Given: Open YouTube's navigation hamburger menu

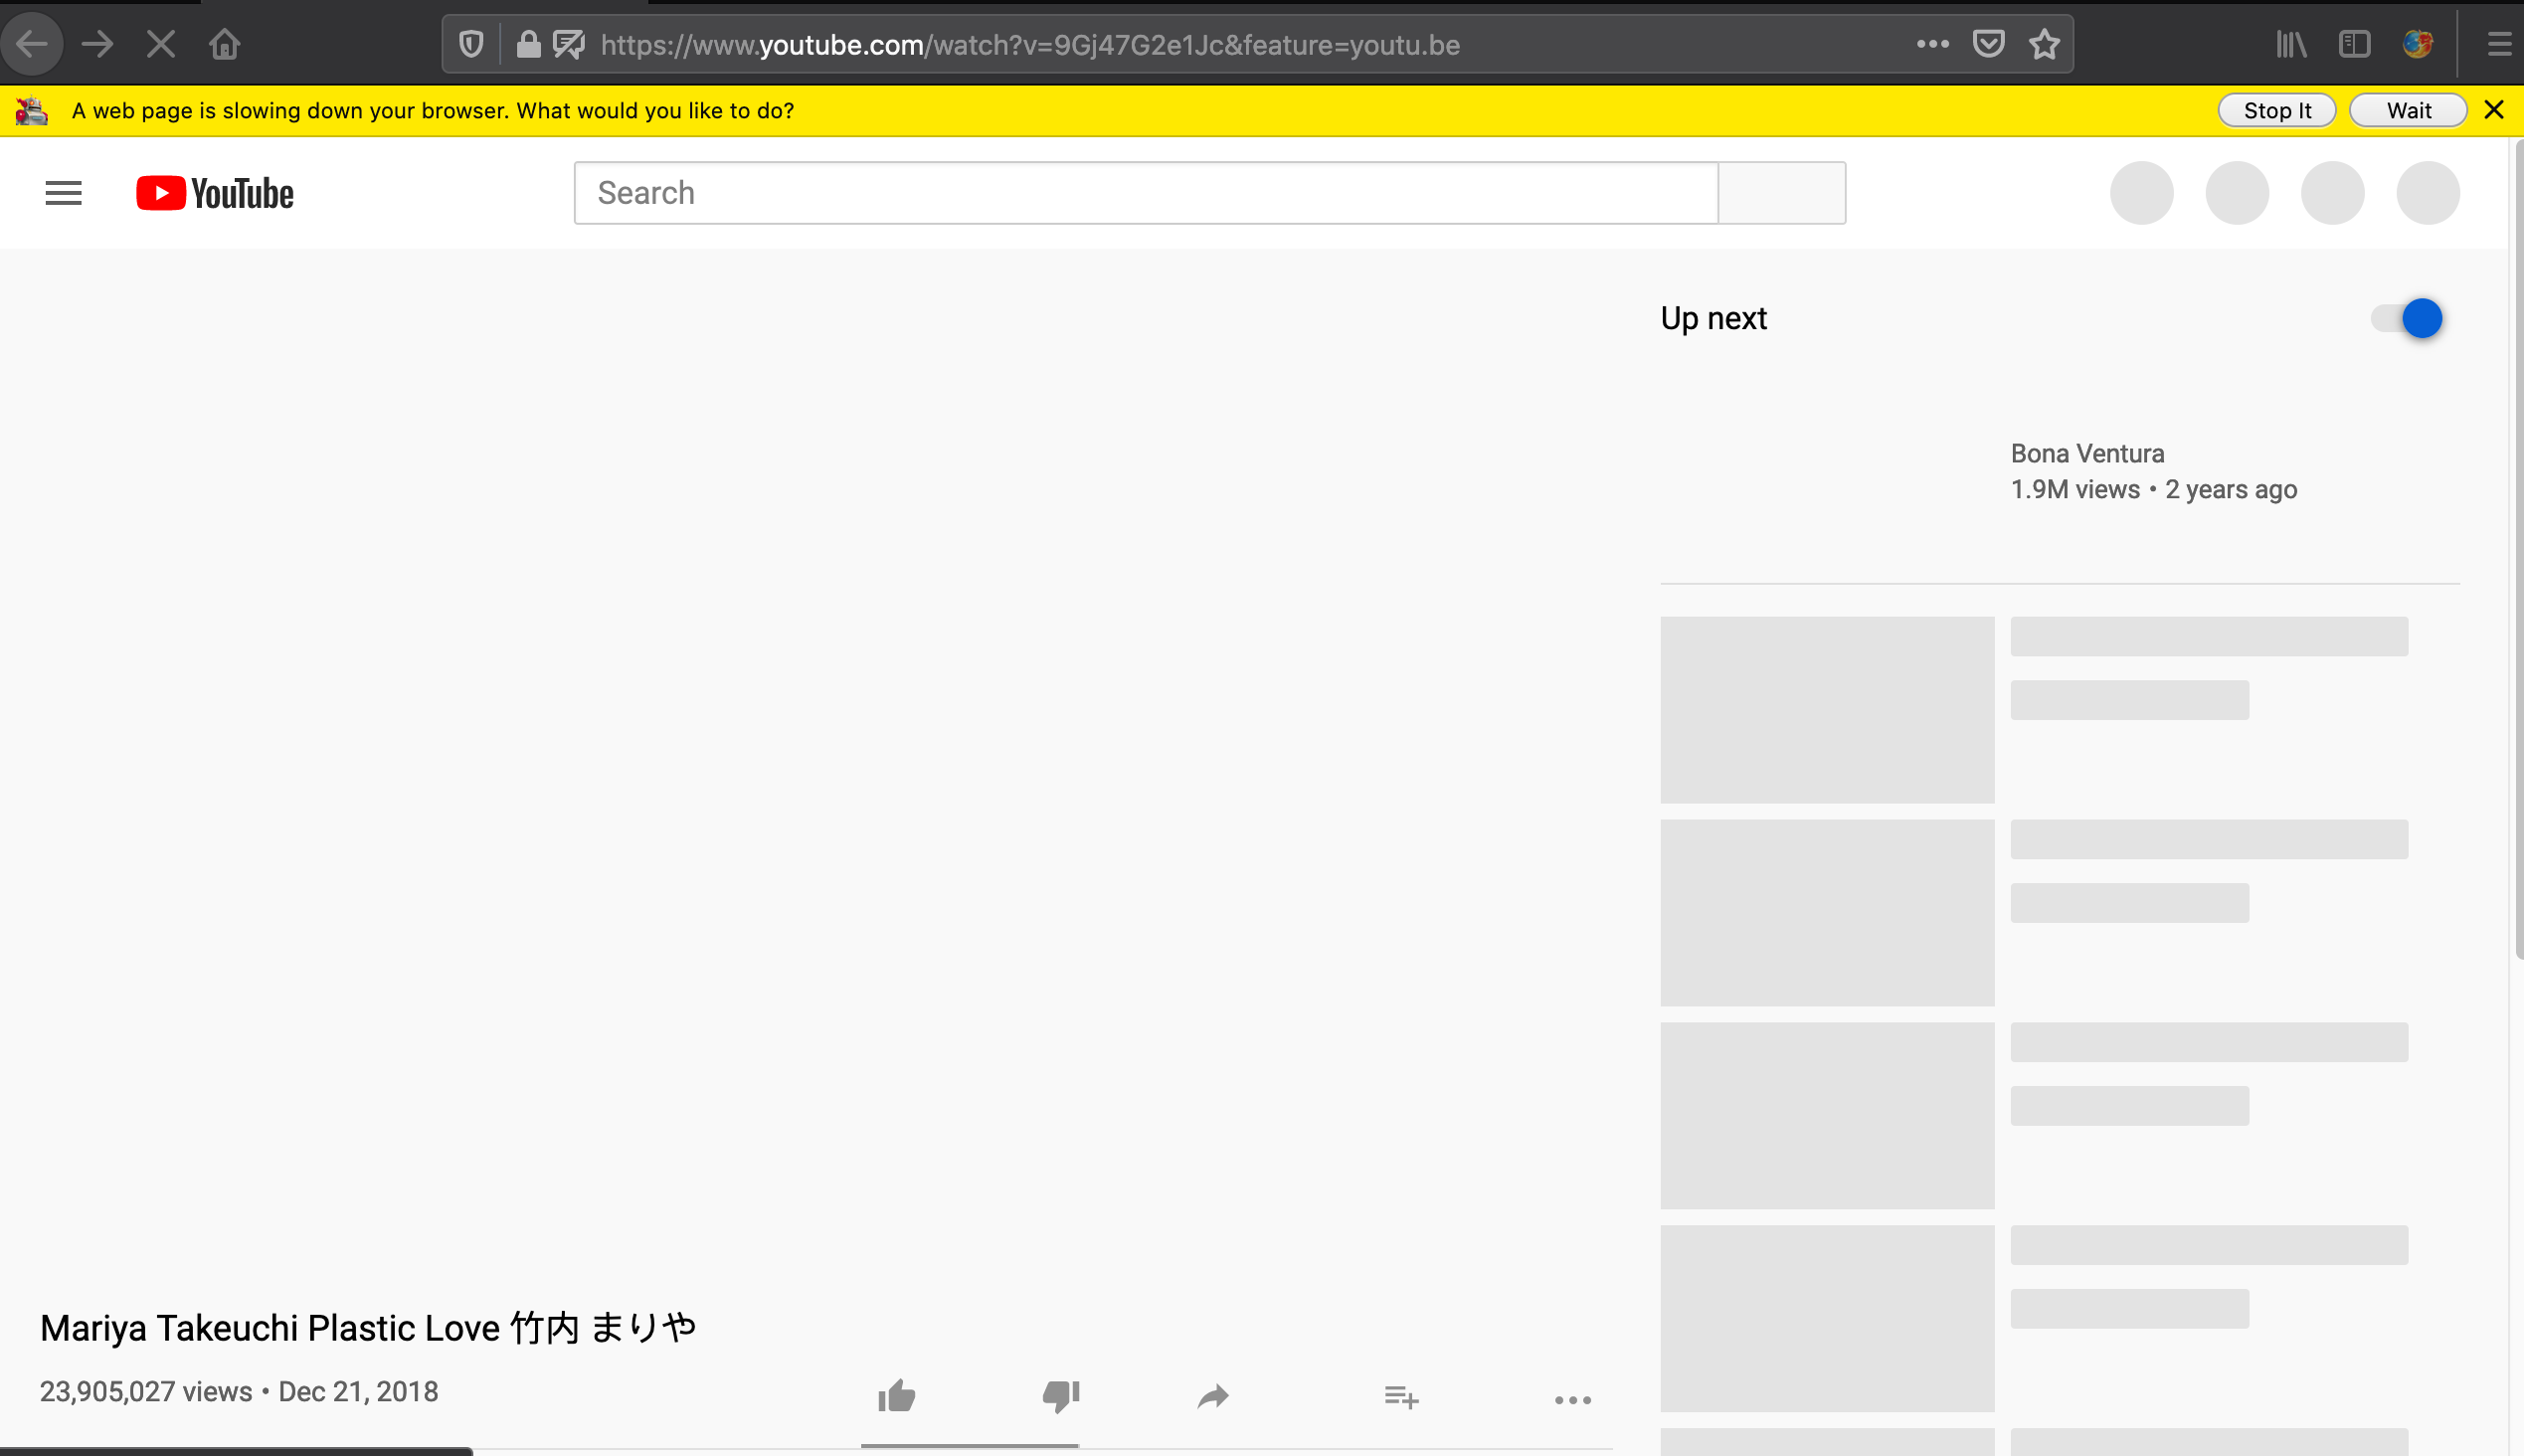Looking at the screenshot, I should tap(62, 192).
